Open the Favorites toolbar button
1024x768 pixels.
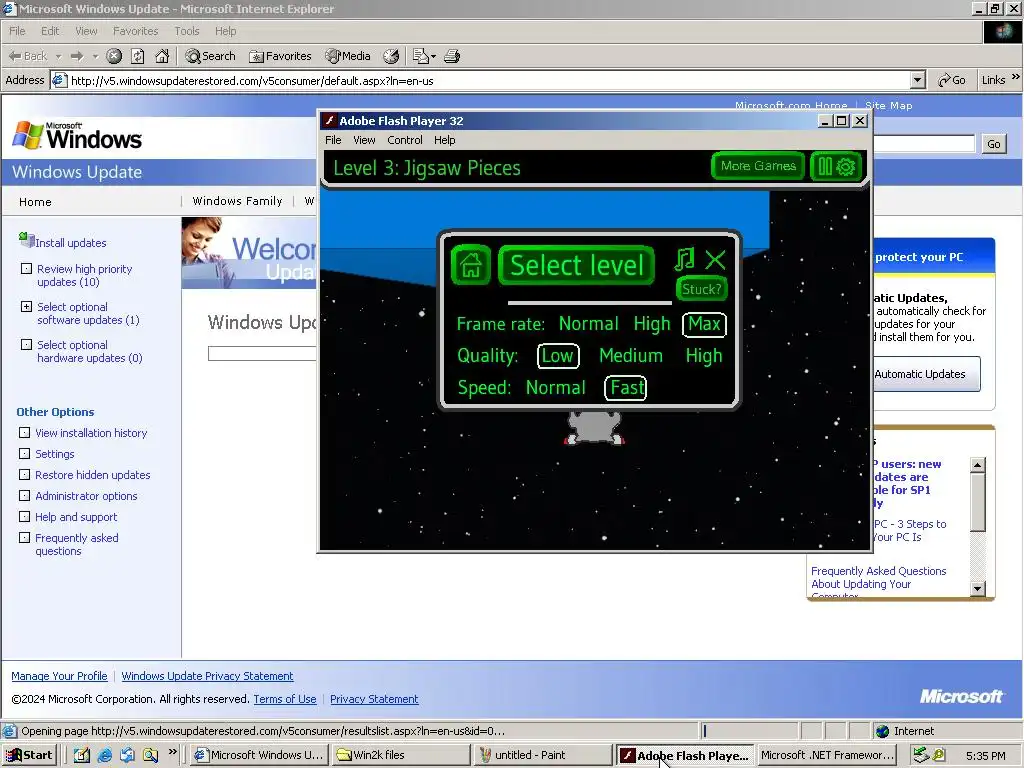pyautogui.click(x=280, y=56)
